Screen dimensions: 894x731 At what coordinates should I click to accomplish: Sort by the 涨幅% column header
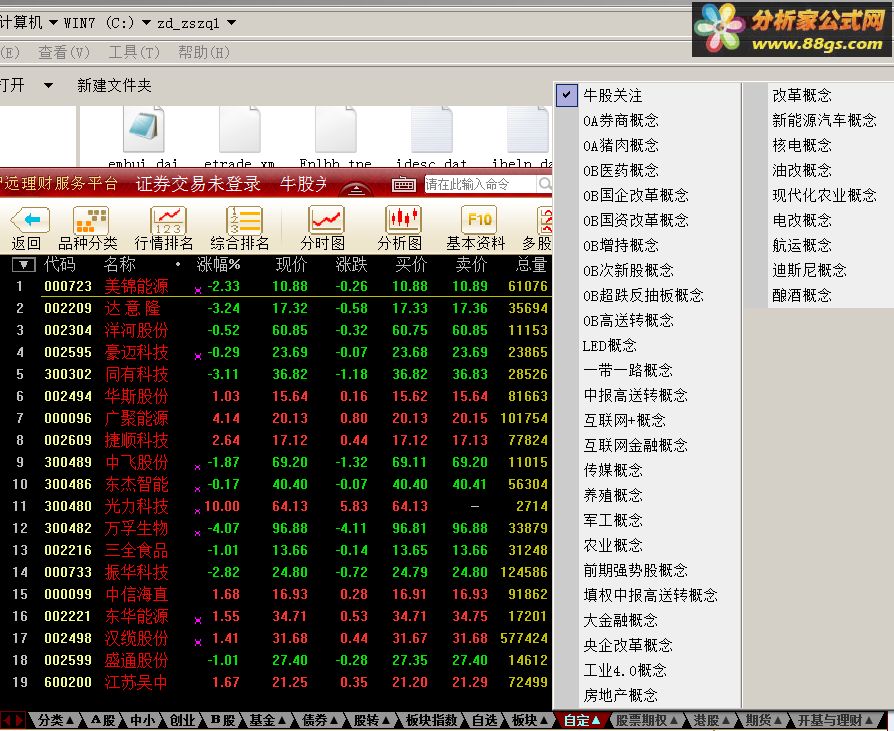(218, 265)
